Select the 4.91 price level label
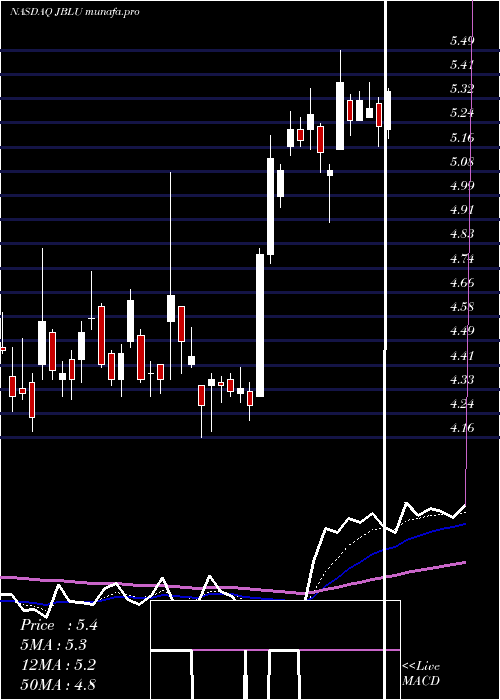 click(x=462, y=209)
